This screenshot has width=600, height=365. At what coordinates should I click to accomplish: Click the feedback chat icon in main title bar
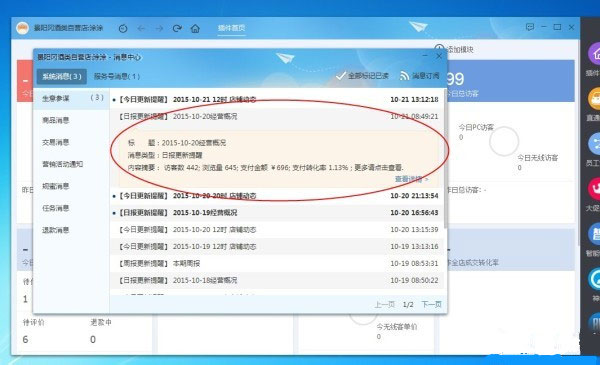pos(530,27)
